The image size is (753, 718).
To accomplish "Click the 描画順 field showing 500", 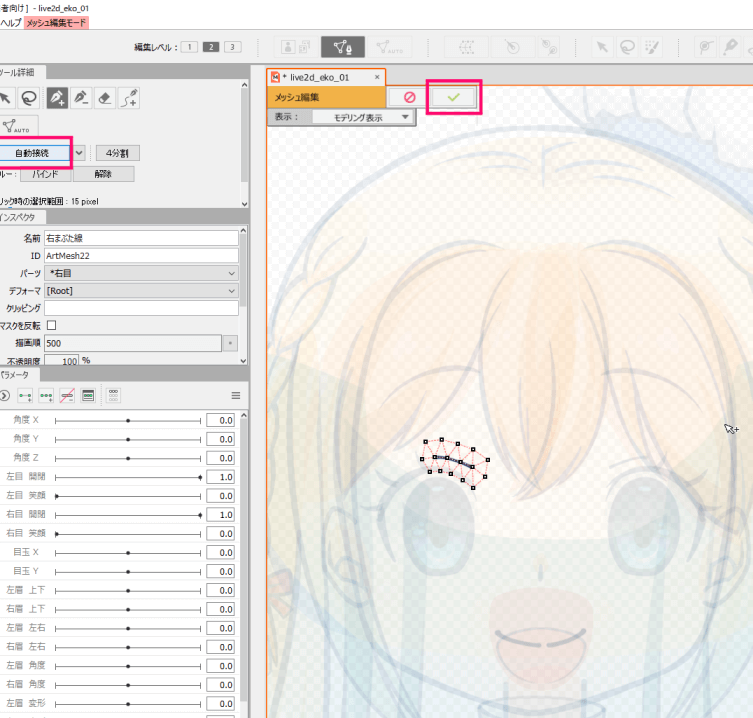I will click(133, 343).
